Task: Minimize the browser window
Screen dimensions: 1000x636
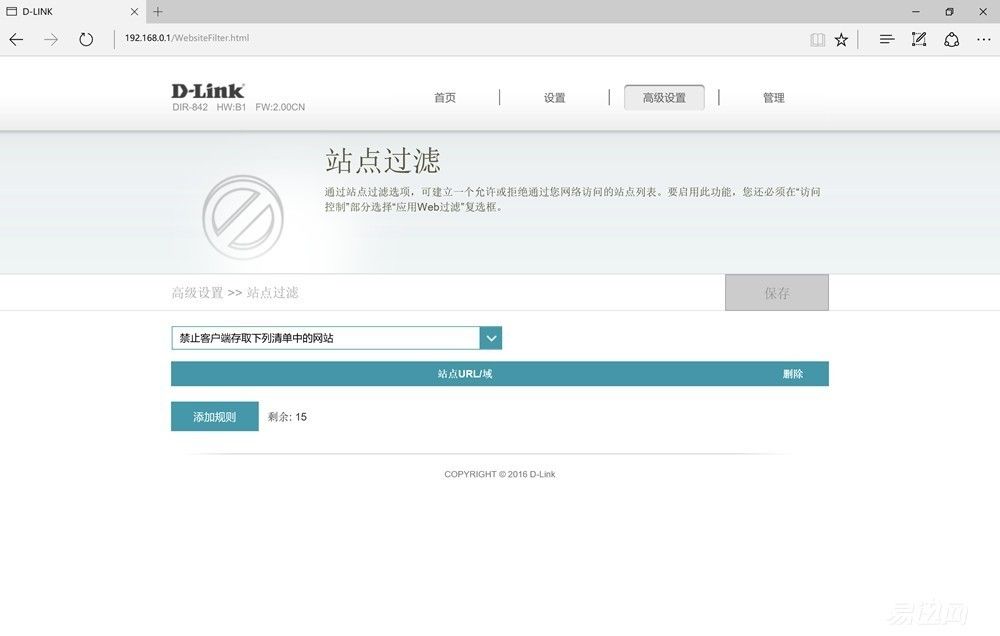Action: [916, 11]
